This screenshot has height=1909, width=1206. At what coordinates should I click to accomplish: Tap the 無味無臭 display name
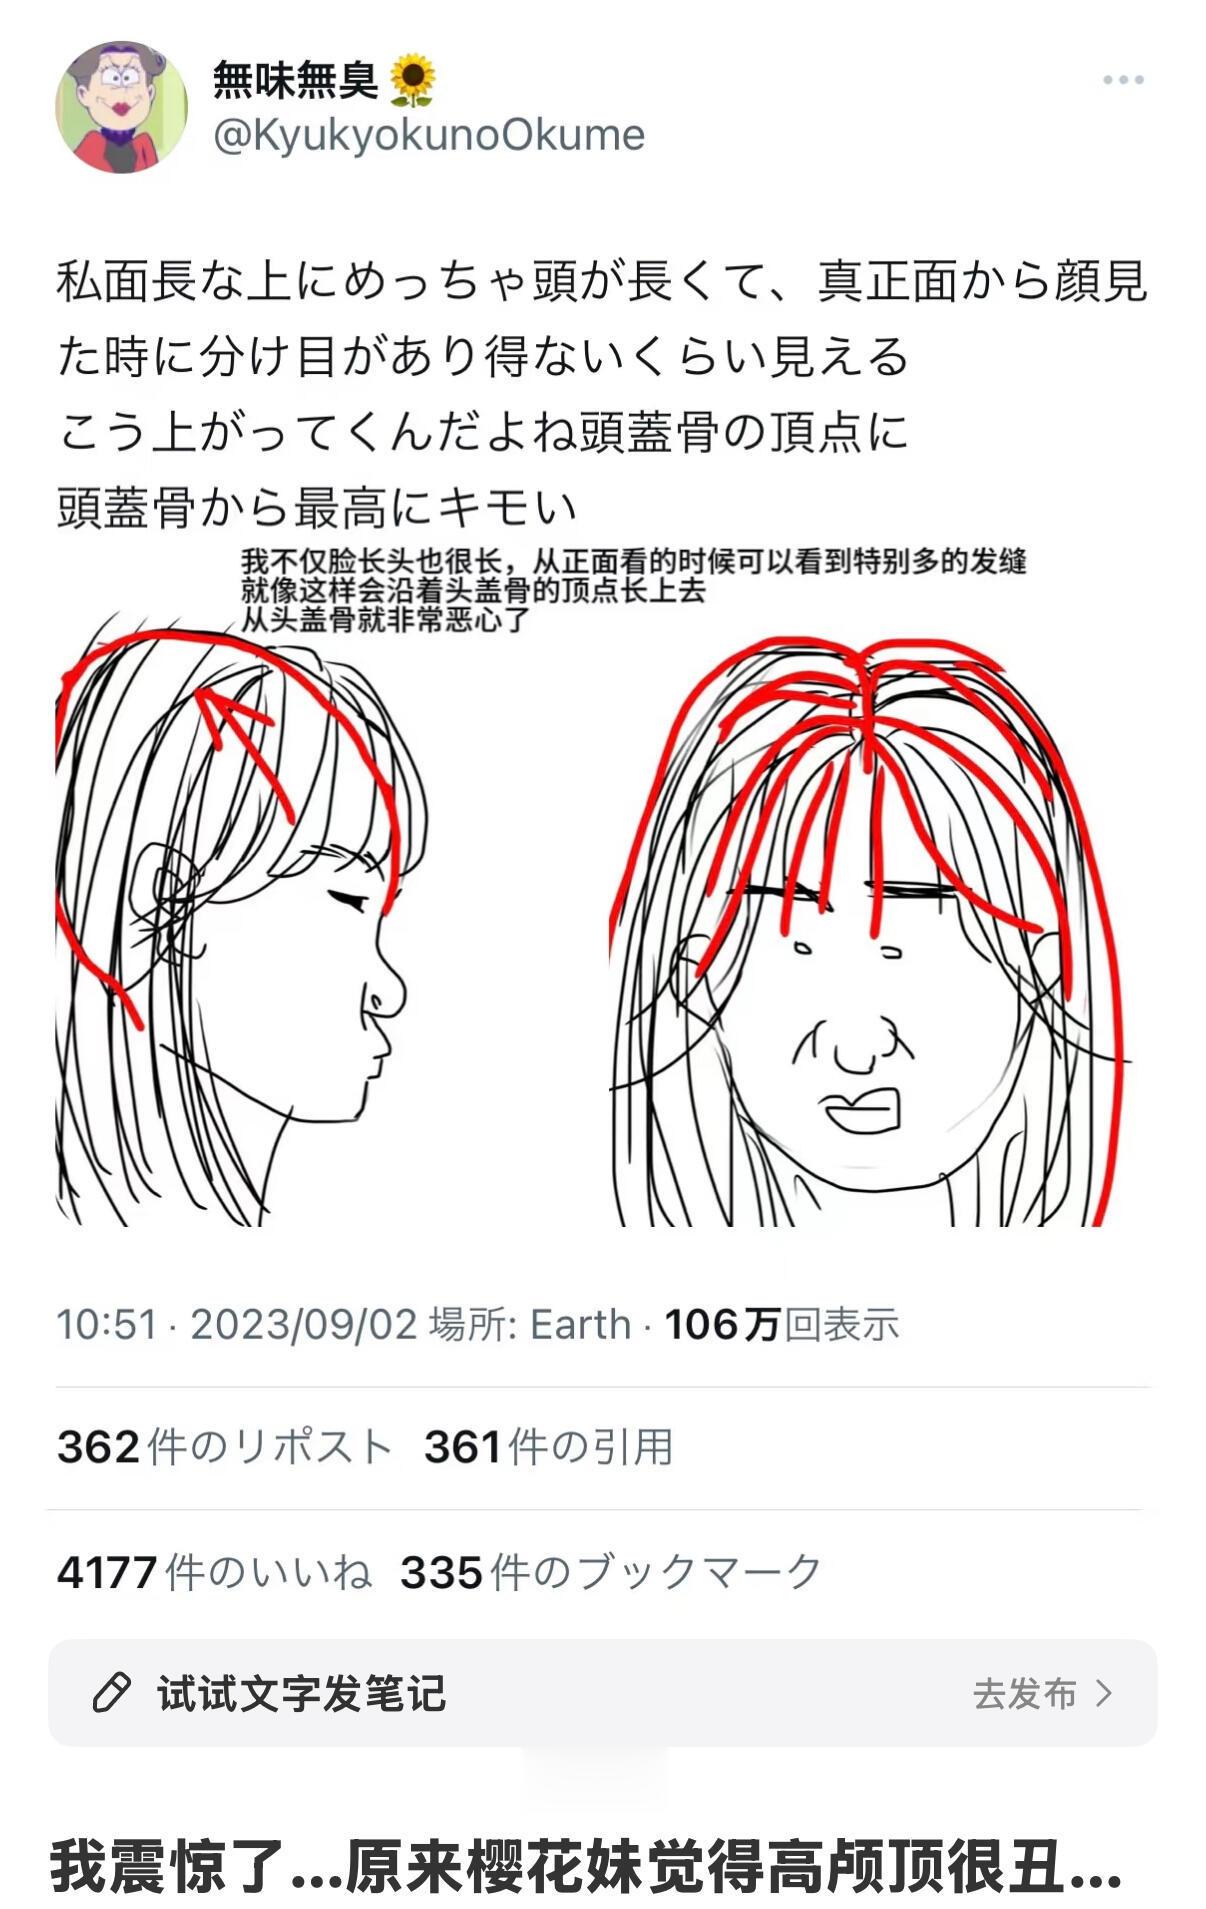point(295,79)
